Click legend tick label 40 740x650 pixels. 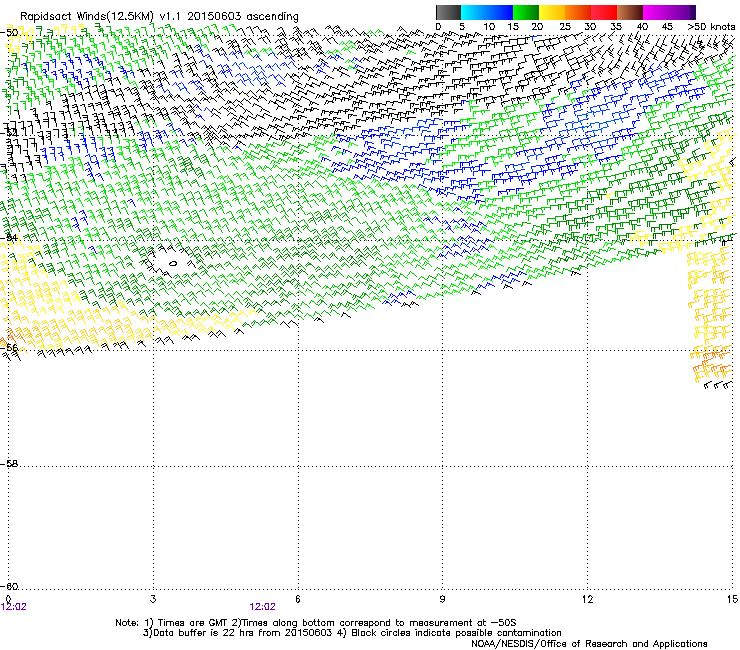pyautogui.click(x=642, y=27)
